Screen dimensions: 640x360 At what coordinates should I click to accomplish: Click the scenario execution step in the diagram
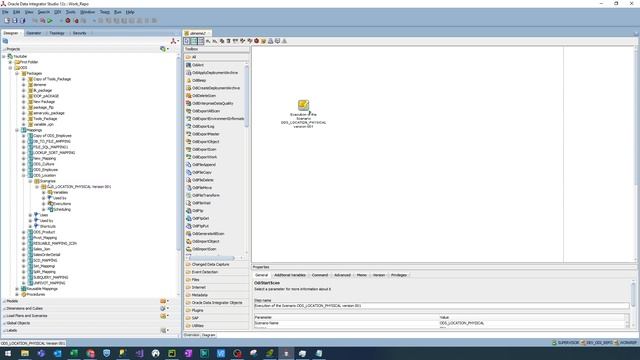point(303,105)
